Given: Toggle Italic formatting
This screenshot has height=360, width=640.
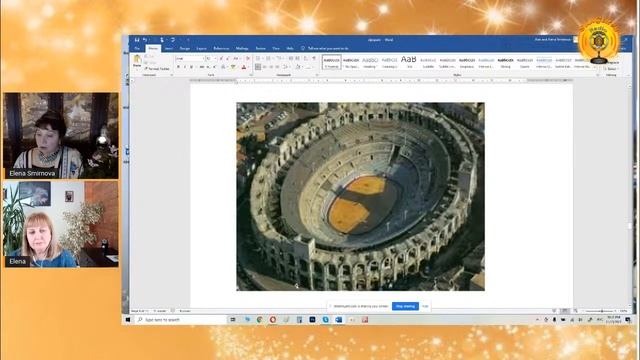Looking at the screenshot, I should pos(185,67).
